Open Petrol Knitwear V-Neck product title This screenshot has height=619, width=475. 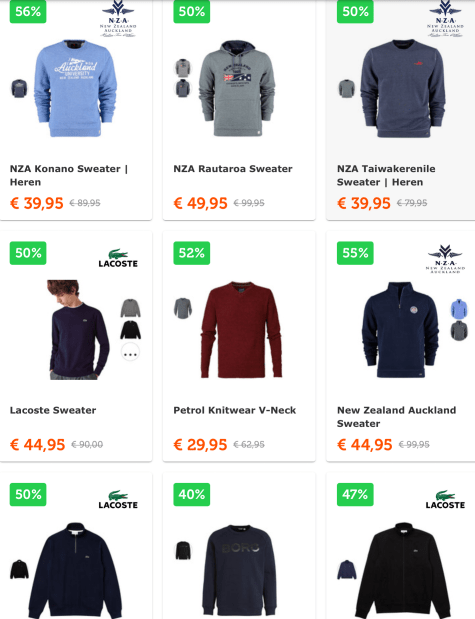click(235, 410)
